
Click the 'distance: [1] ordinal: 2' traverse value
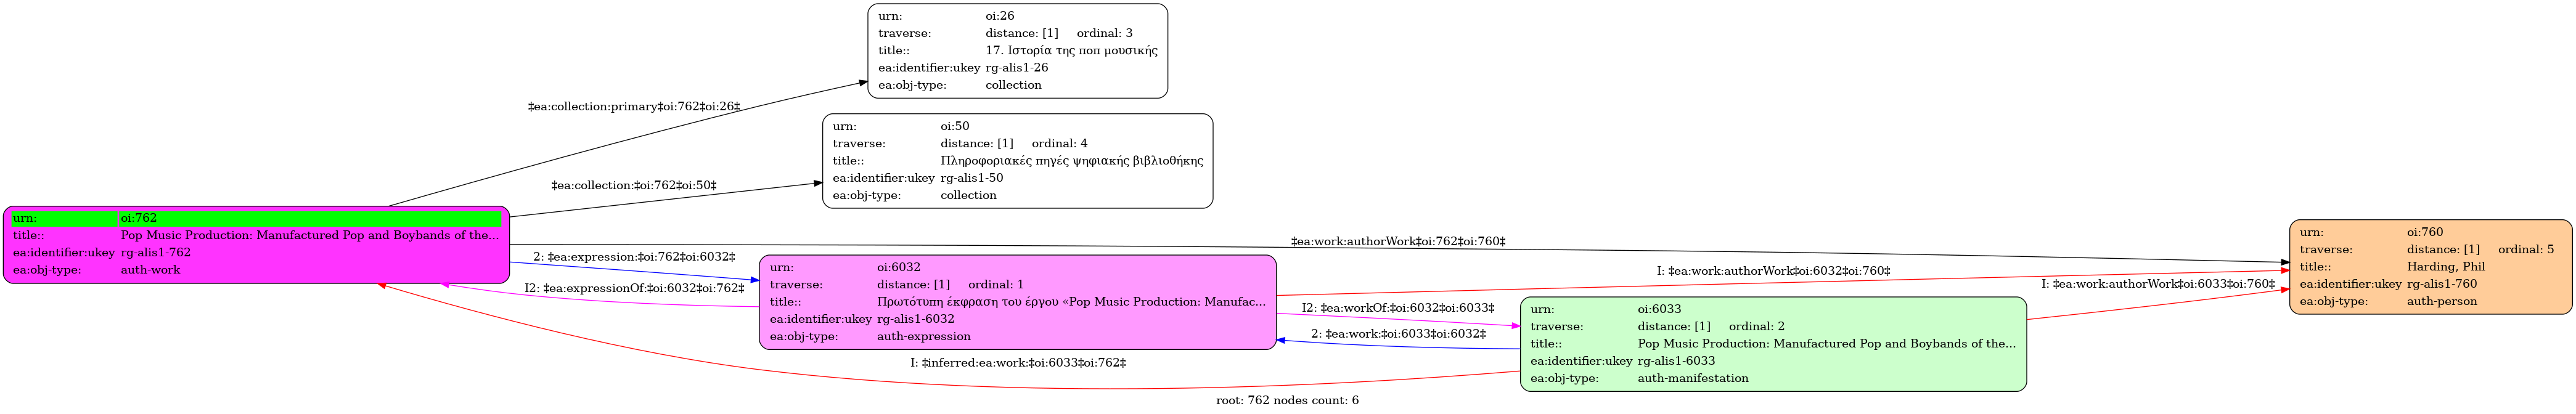pos(1712,326)
